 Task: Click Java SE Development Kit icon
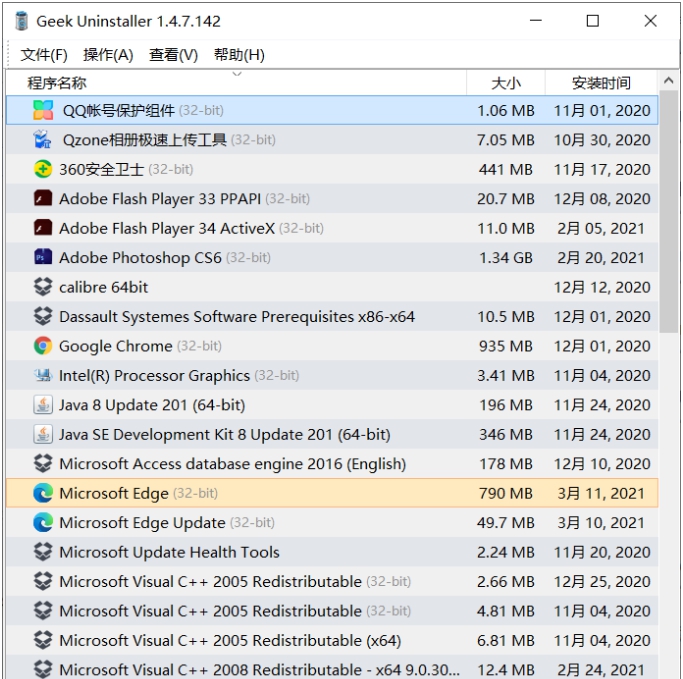pos(43,434)
